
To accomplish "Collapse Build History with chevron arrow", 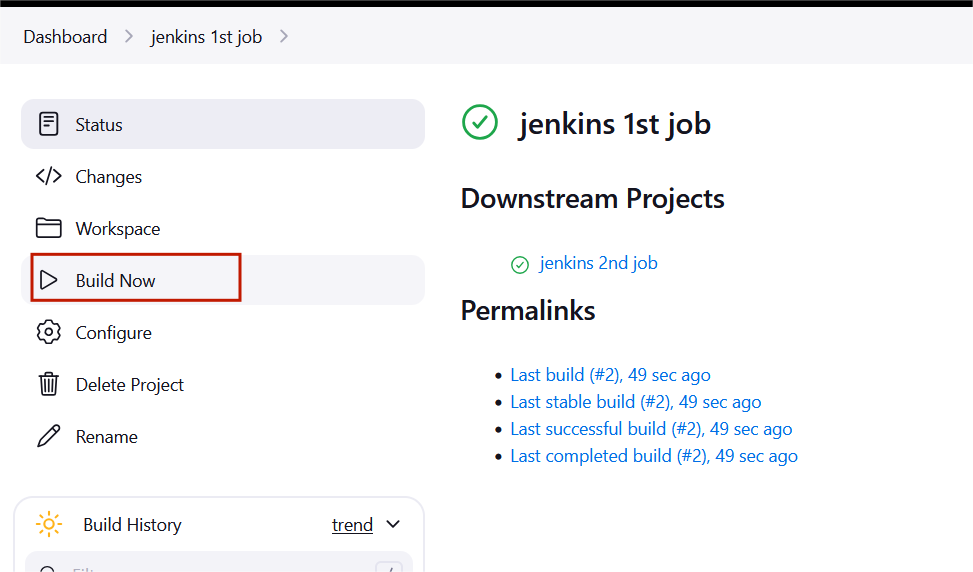I will pos(393,524).
